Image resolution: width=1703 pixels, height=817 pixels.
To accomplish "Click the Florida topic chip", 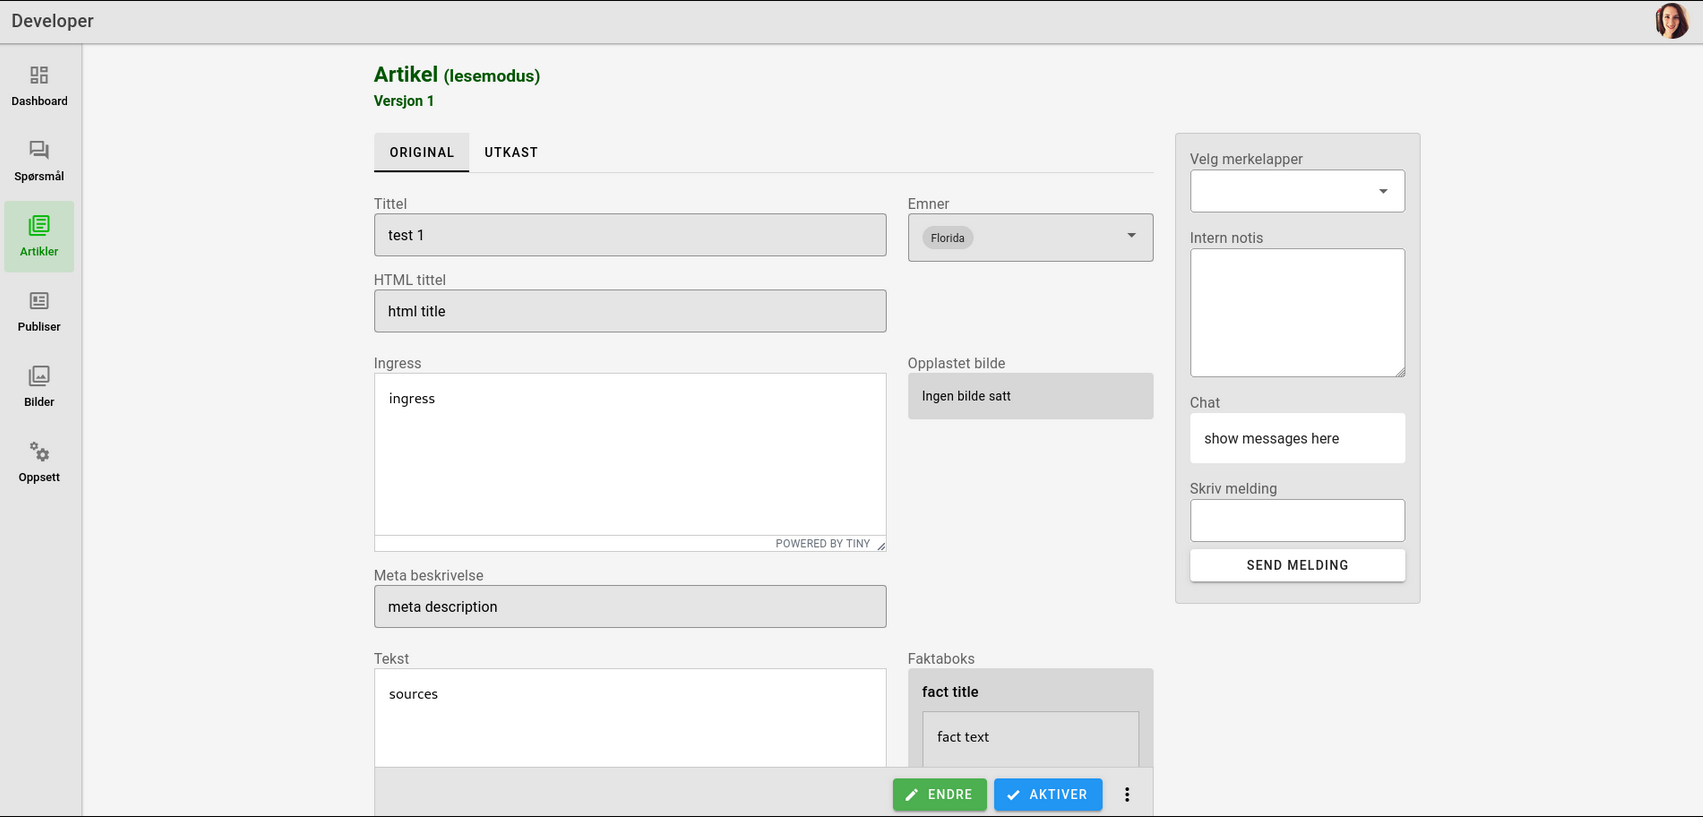I will (x=947, y=238).
